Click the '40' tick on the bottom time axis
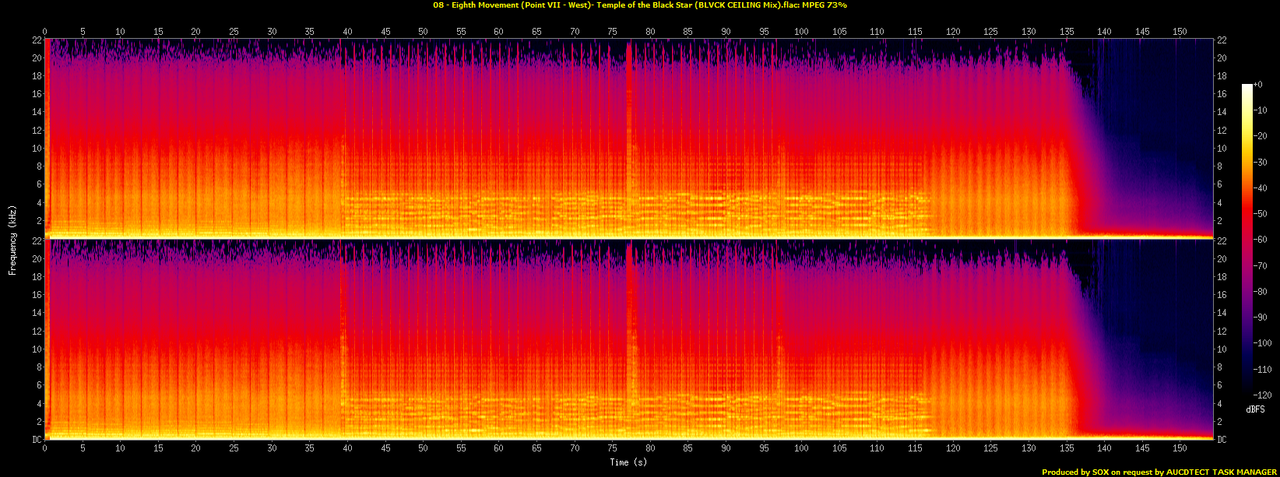The image size is (1280, 477). [347, 448]
